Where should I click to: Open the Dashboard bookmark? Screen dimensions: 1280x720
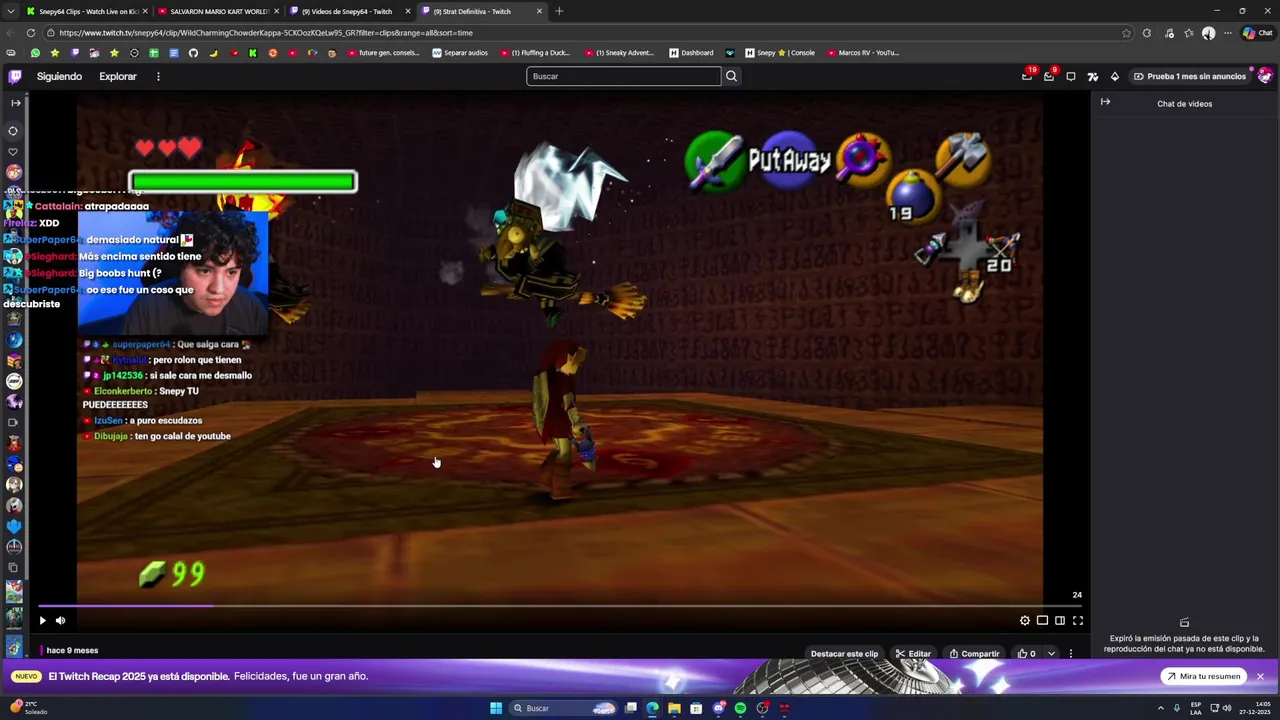(x=691, y=53)
